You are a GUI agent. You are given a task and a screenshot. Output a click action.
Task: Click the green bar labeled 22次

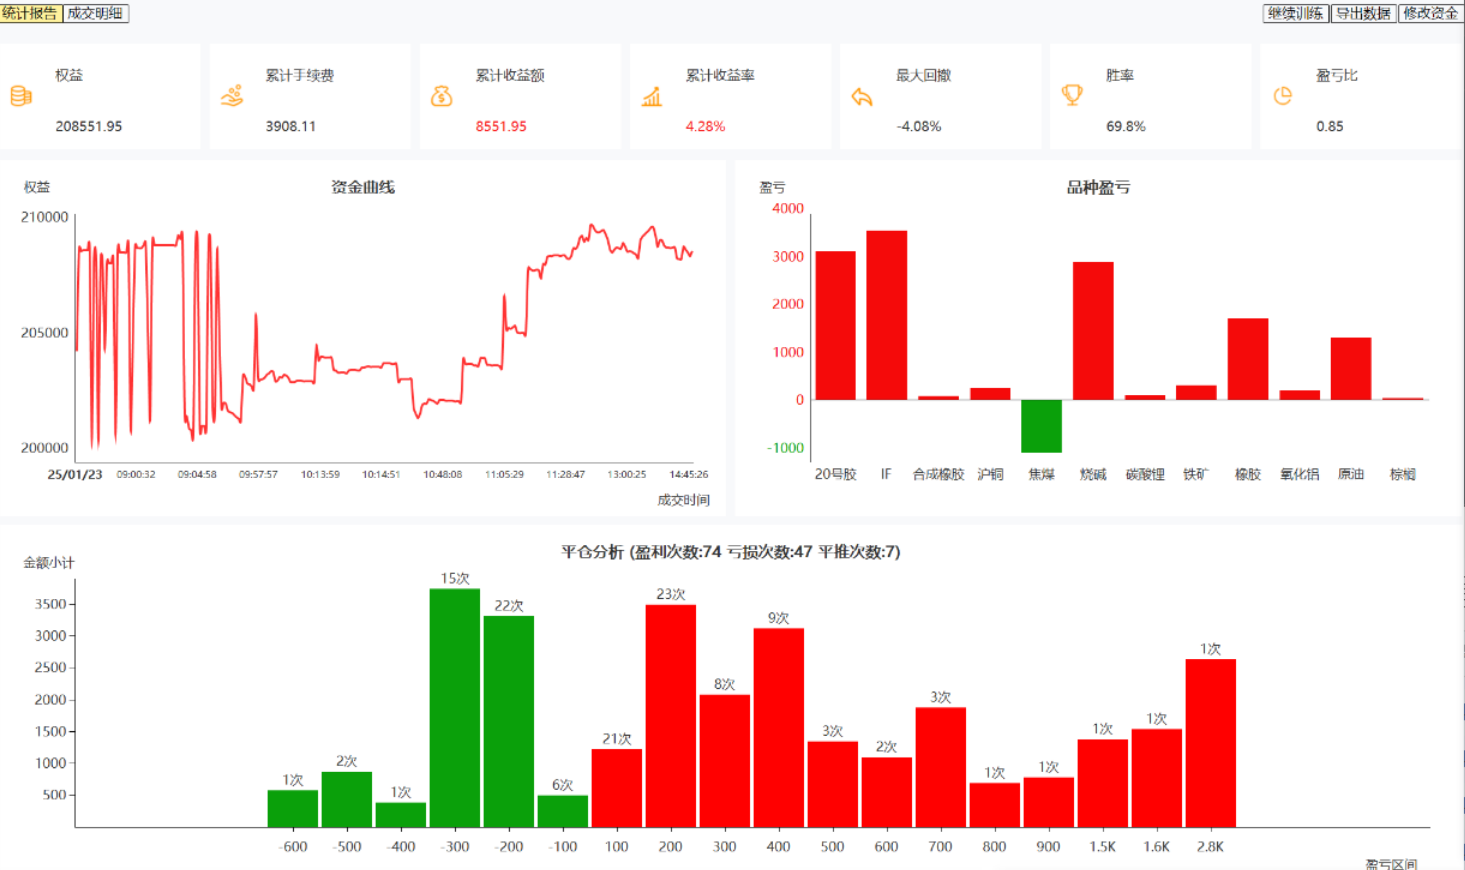coord(509,721)
